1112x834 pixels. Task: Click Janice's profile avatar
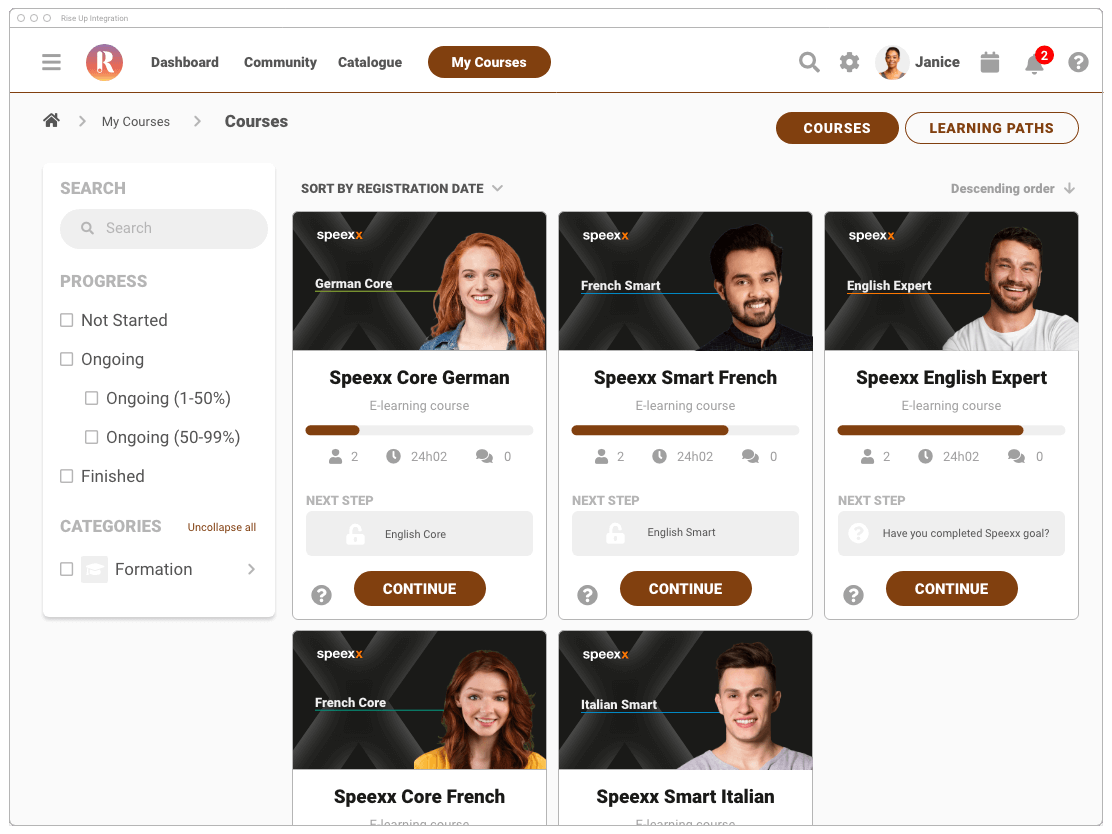tap(892, 62)
